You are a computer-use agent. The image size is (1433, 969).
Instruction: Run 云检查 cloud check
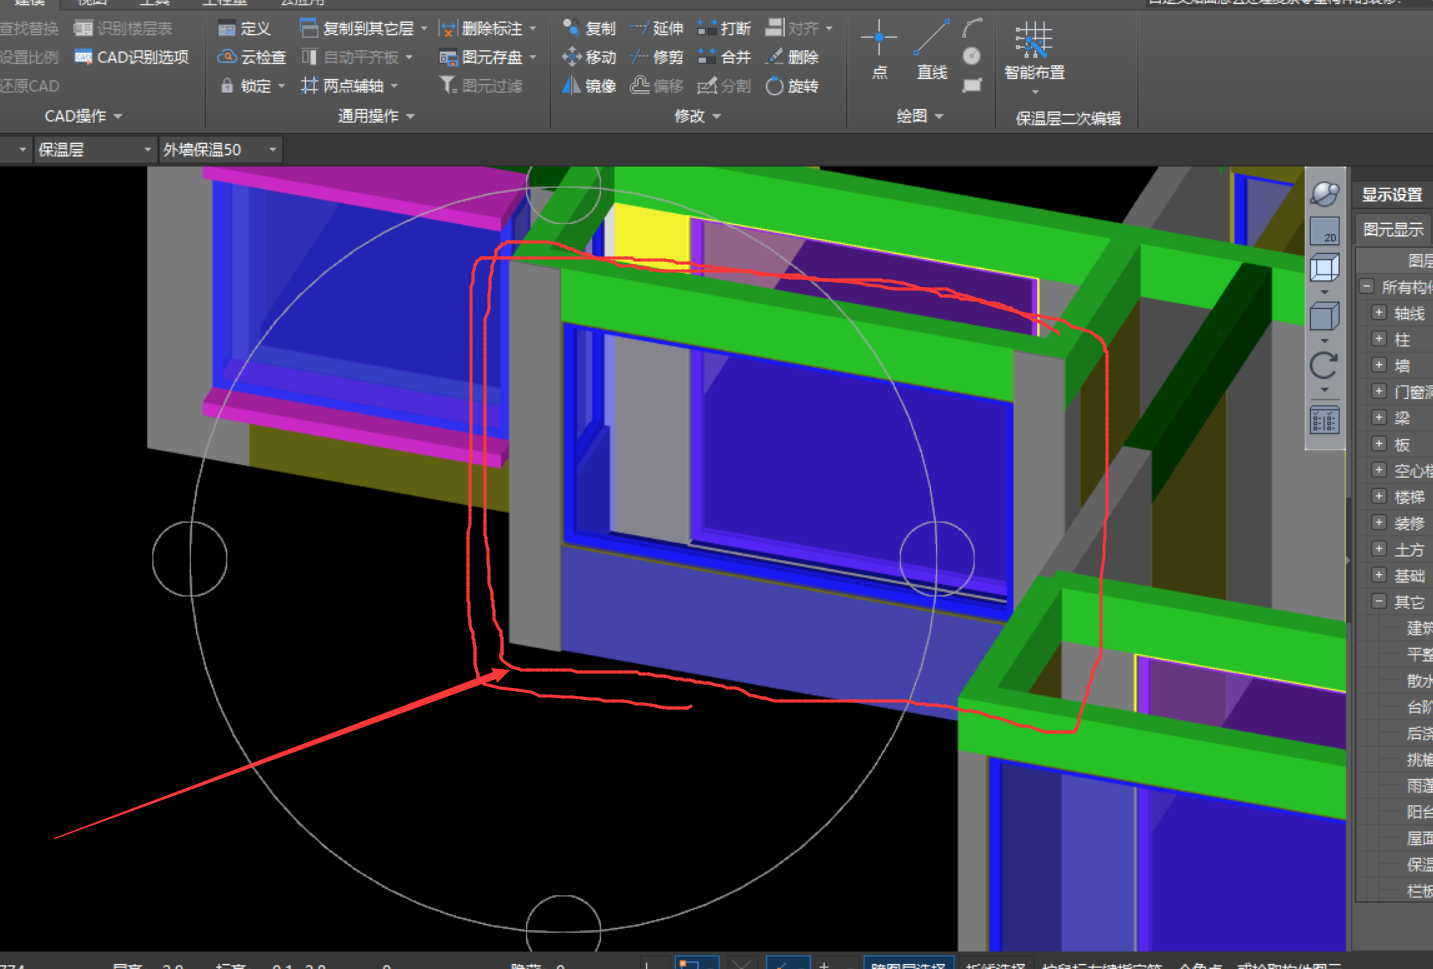coord(252,57)
